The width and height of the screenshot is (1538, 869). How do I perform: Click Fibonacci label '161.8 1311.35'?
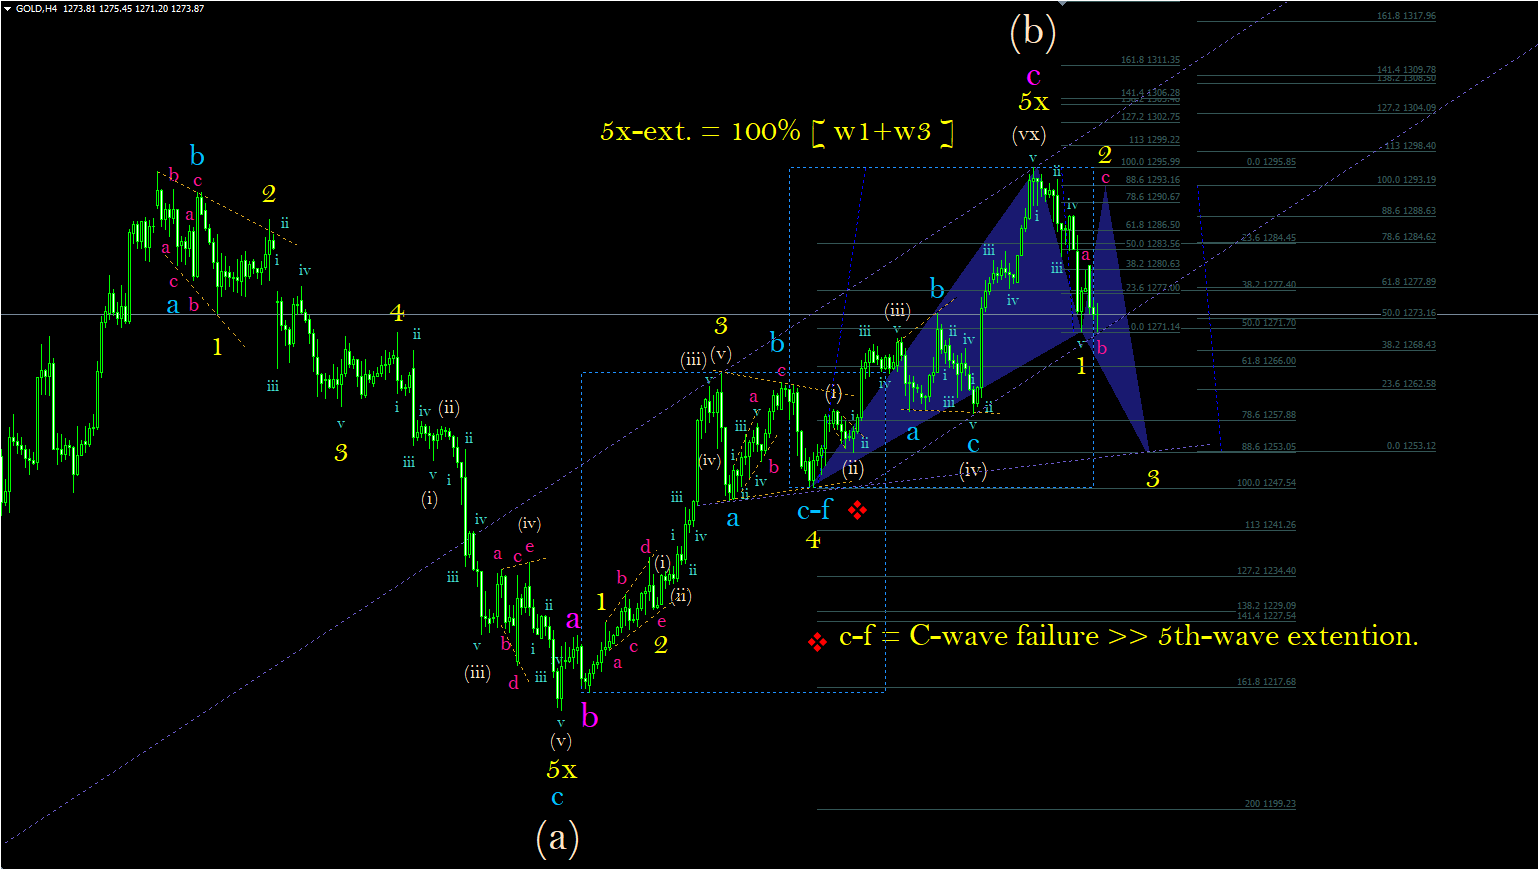1150,60
